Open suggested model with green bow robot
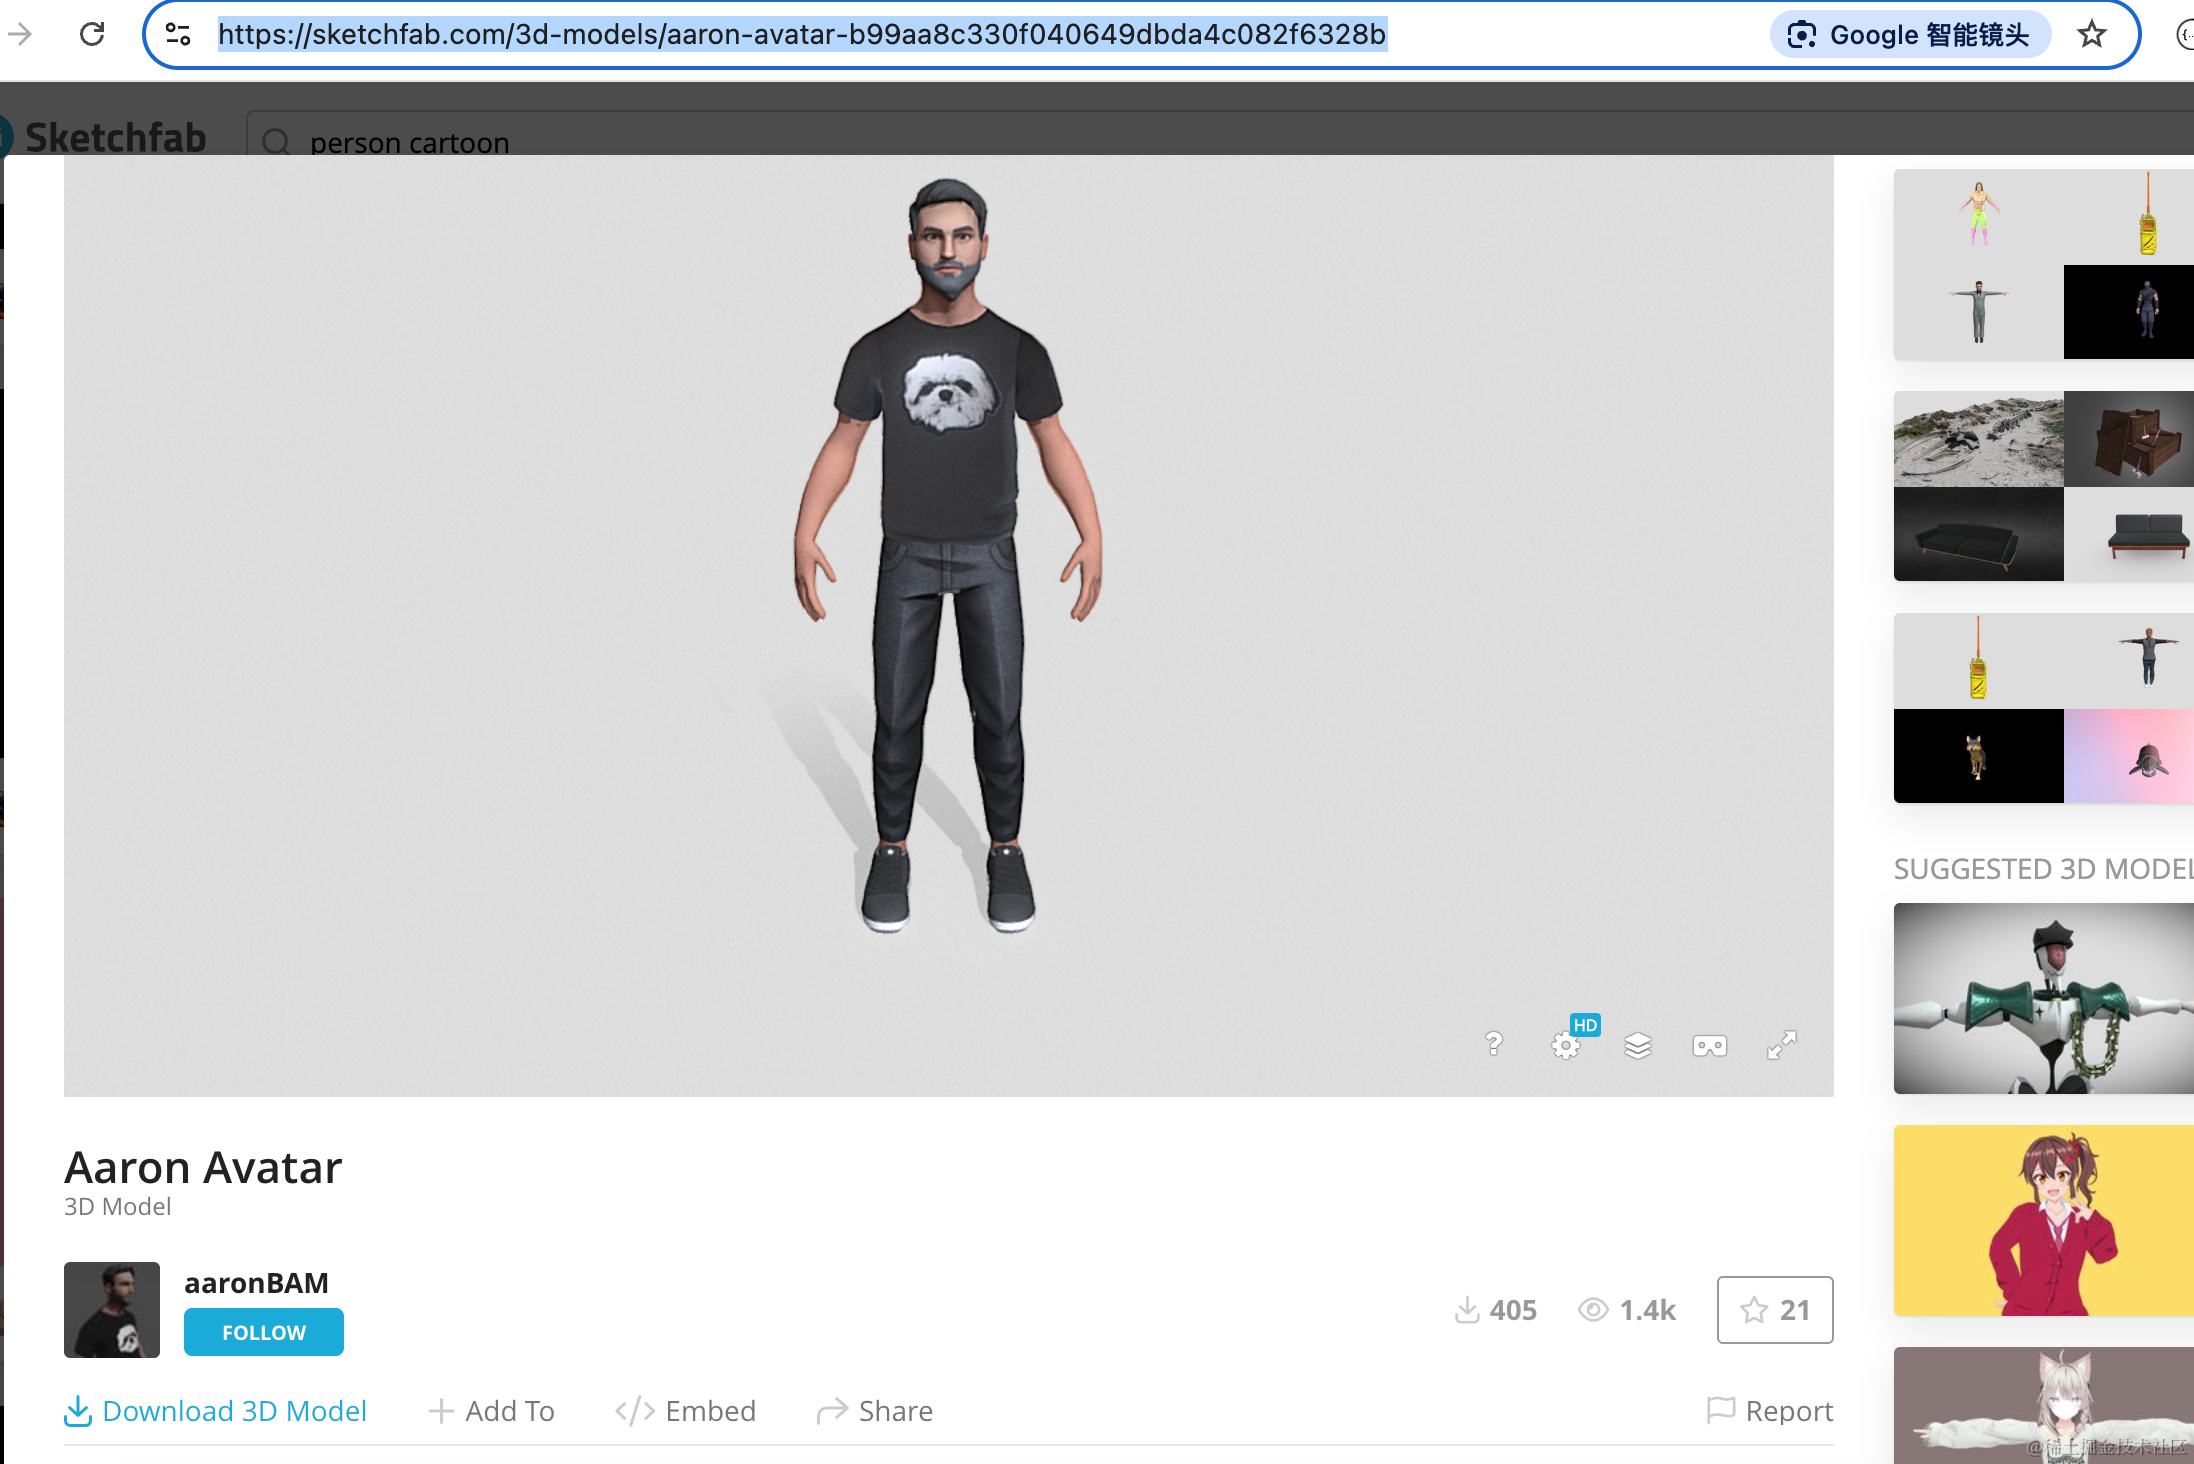Viewport: 2194px width, 1464px height. click(2043, 998)
